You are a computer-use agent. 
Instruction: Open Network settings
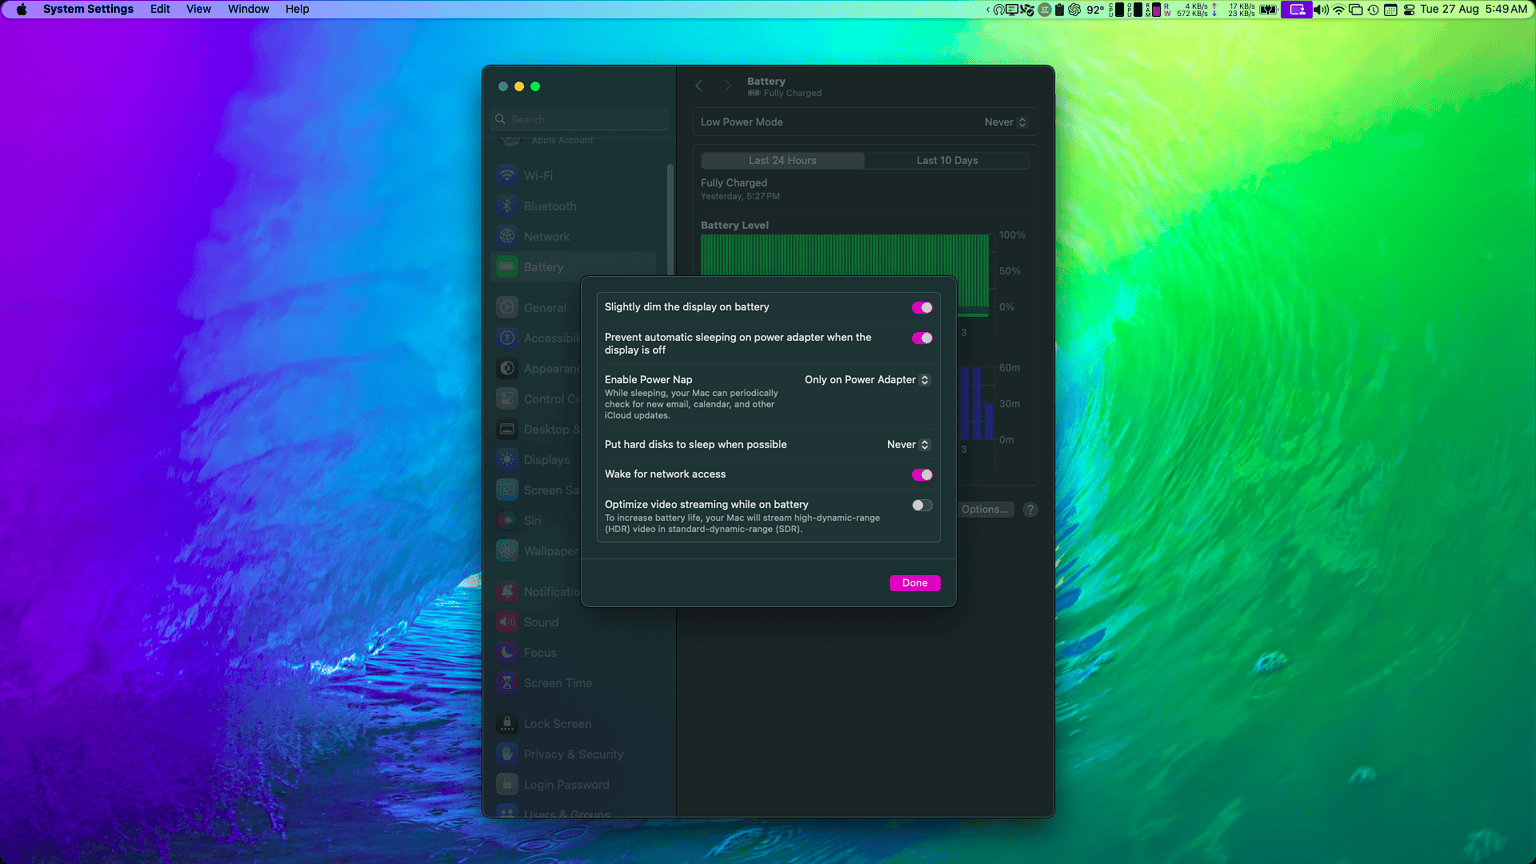pos(546,236)
